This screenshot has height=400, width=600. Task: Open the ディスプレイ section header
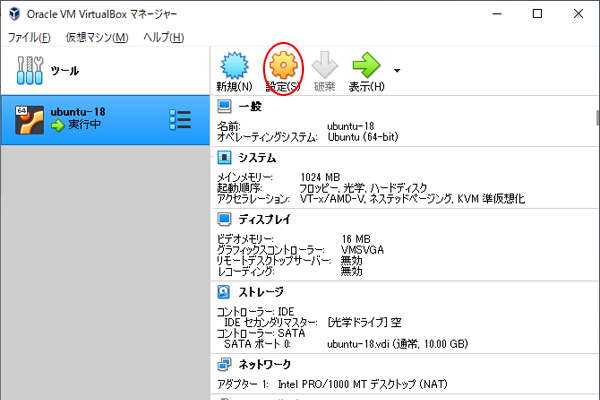point(264,219)
